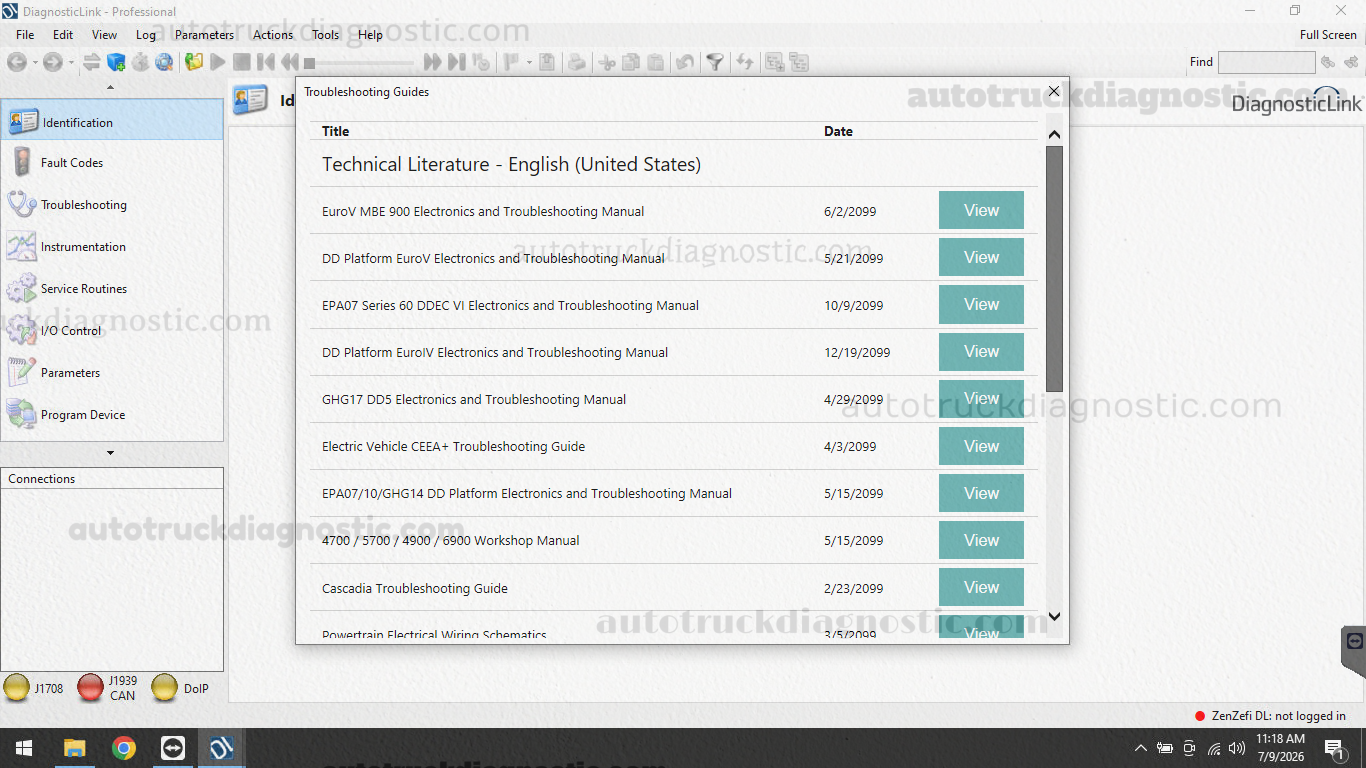Open Fault Codes in the sidebar

point(112,162)
